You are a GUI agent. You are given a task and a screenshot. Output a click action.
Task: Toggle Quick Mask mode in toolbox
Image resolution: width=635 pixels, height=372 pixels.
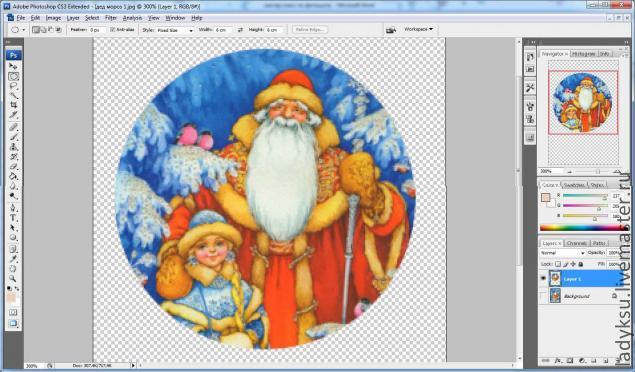click(x=13, y=312)
